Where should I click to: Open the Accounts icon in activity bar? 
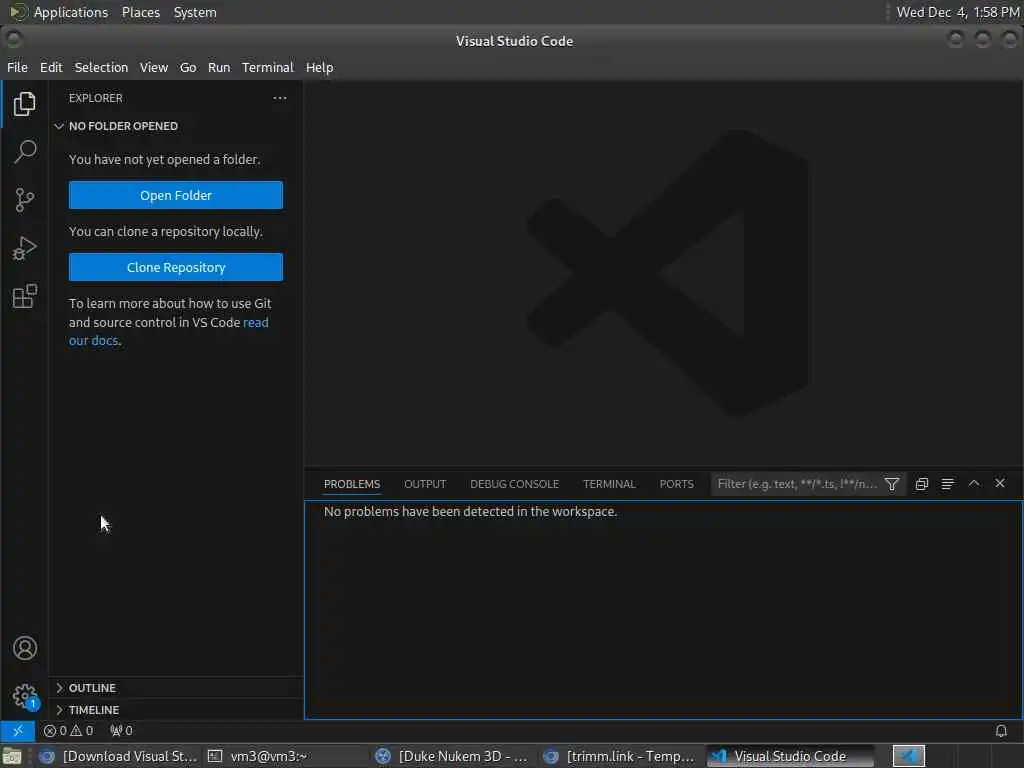click(x=25, y=648)
